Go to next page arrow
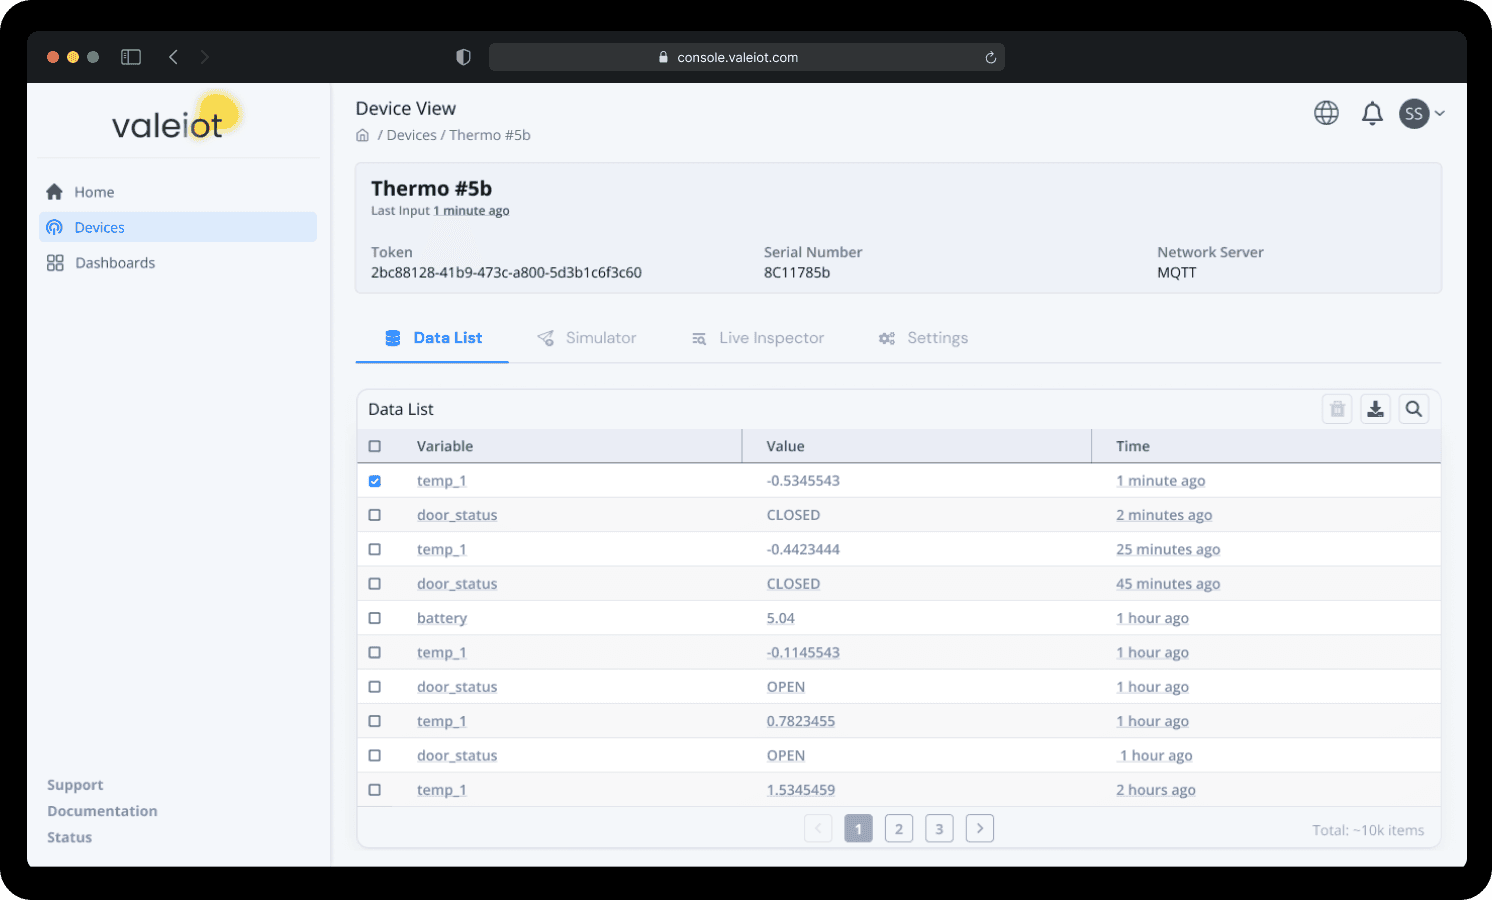Viewport: 1492px width, 900px height. pos(980,828)
